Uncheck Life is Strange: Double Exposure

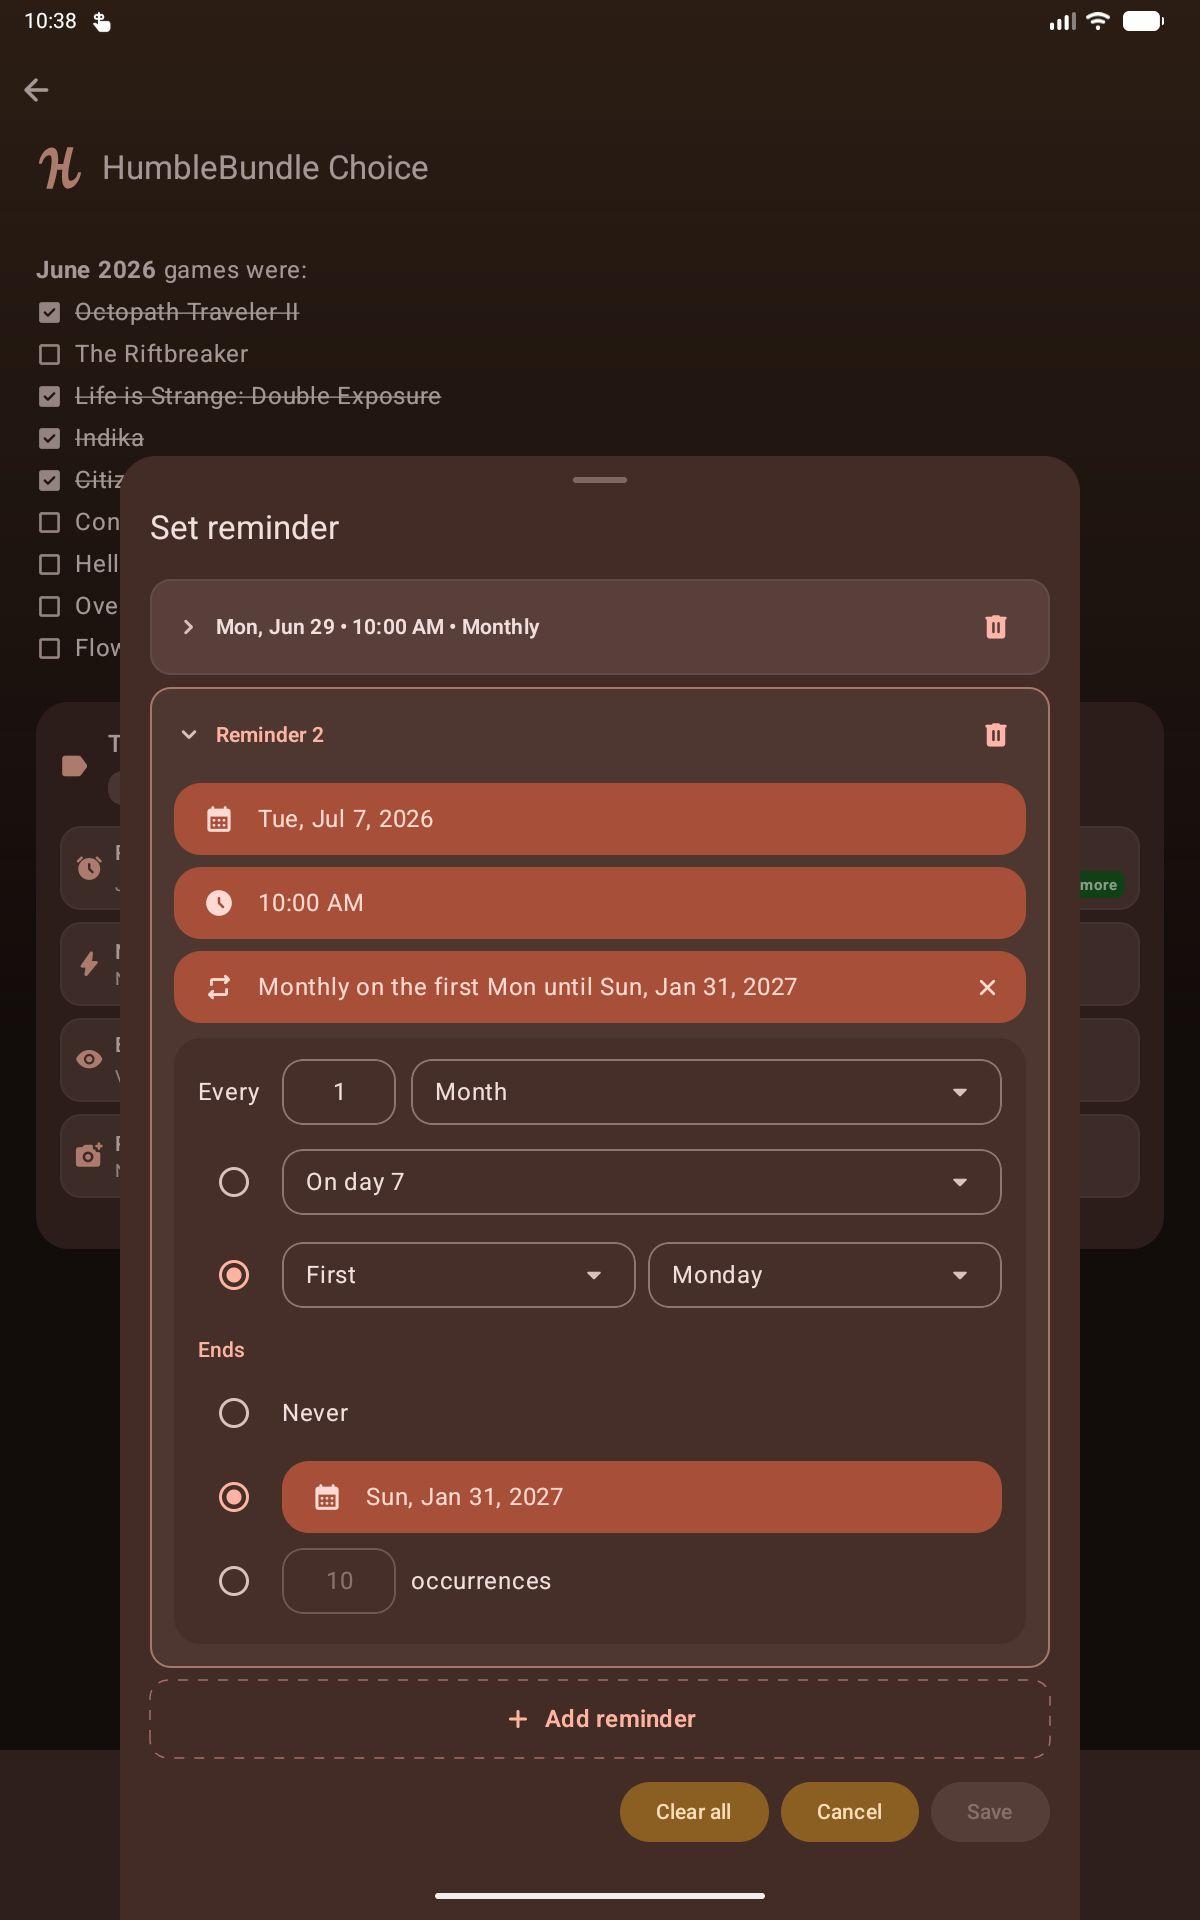pos(49,396)
